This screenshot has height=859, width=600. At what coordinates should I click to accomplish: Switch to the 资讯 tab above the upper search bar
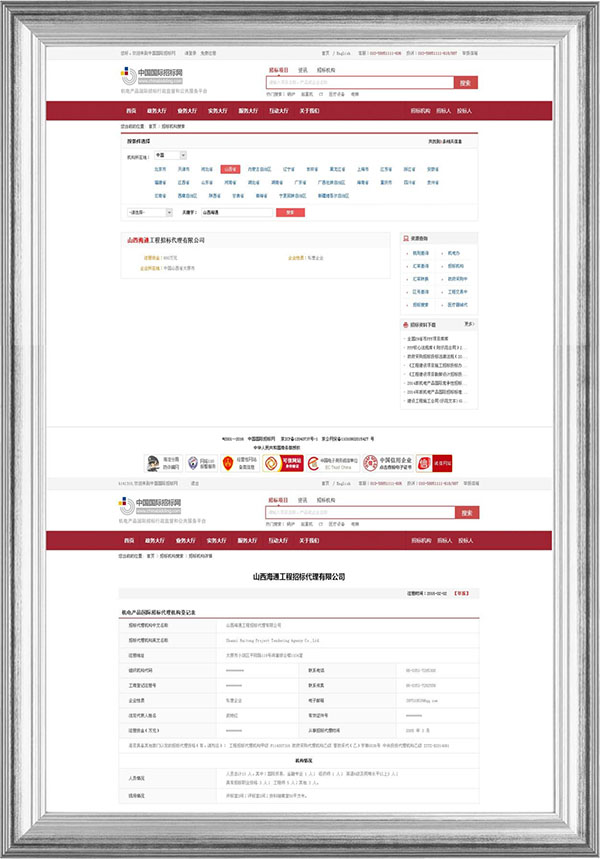pos(302,70)
